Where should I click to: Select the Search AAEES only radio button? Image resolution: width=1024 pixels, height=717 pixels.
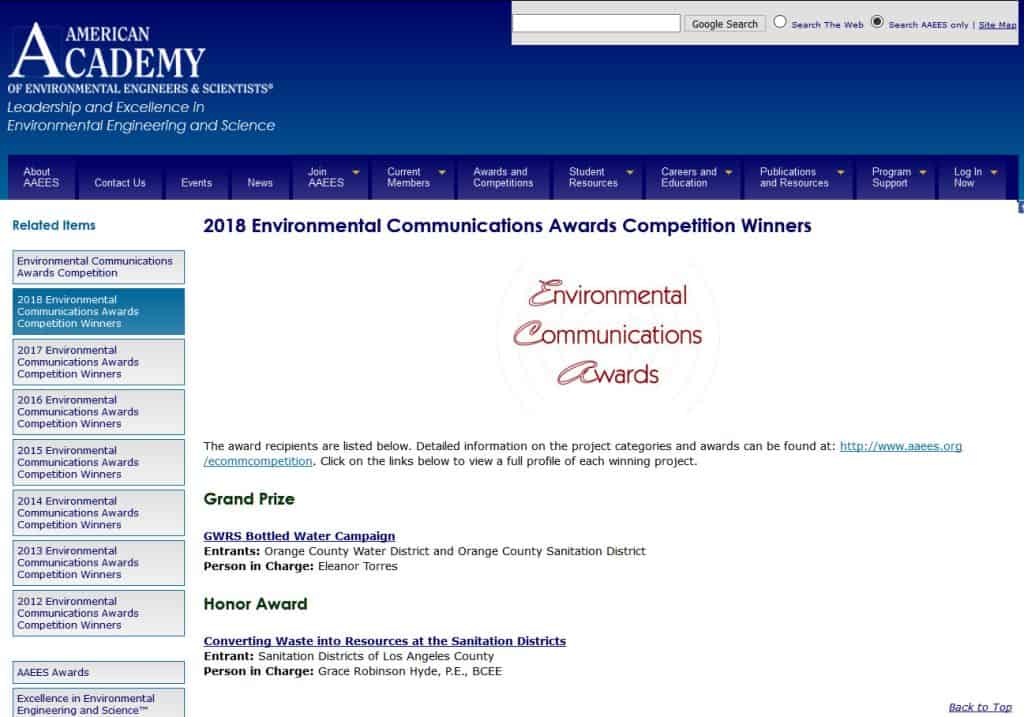tap(877, 22)
